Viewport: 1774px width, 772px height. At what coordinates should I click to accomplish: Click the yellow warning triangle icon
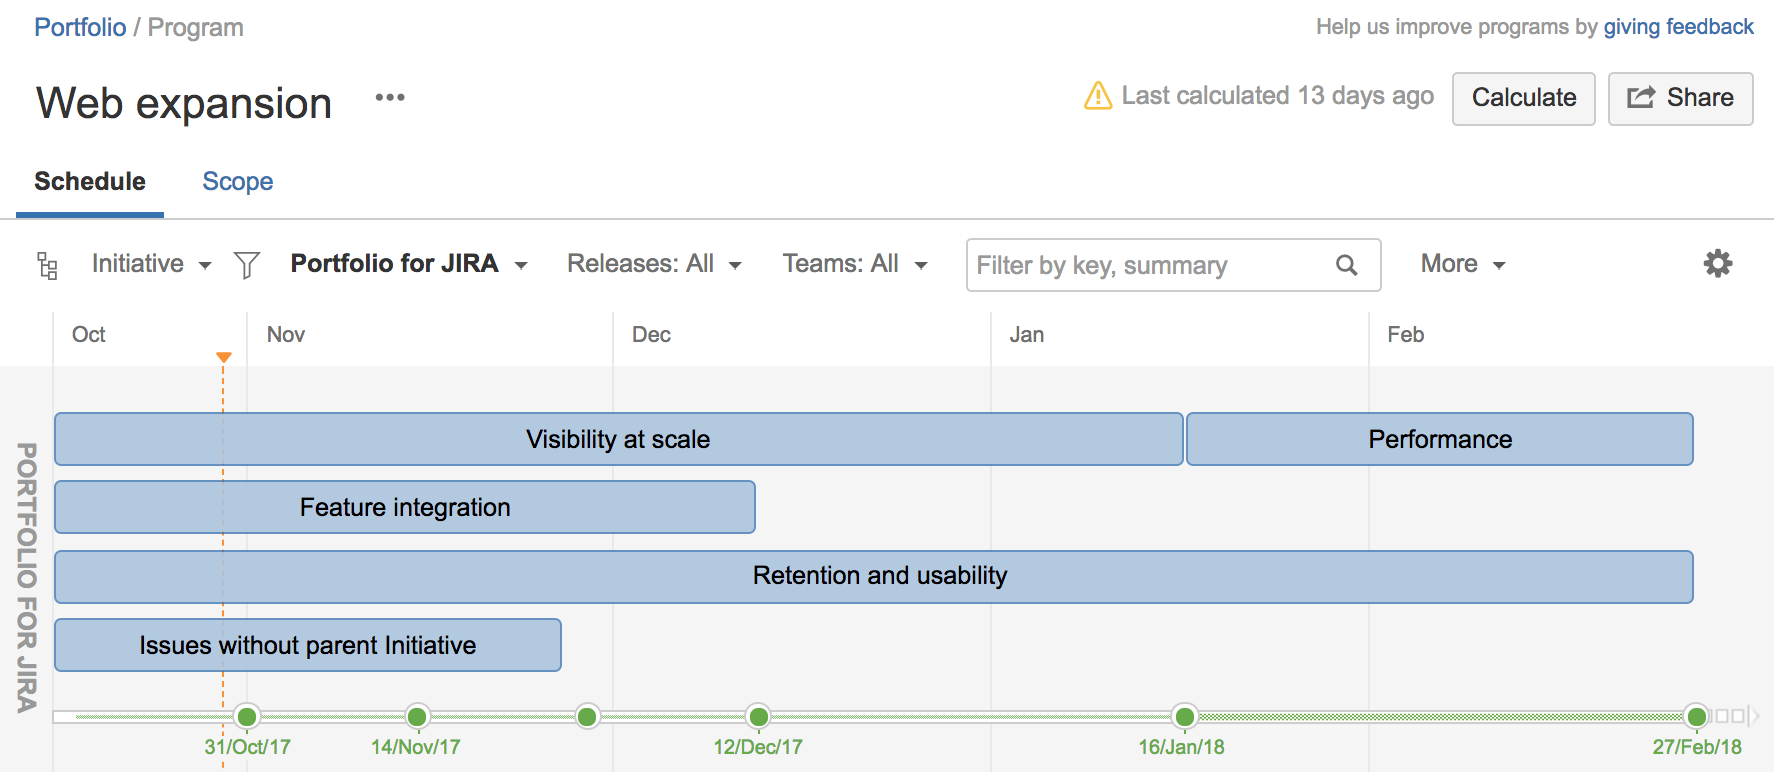[x=1098, y=96]
